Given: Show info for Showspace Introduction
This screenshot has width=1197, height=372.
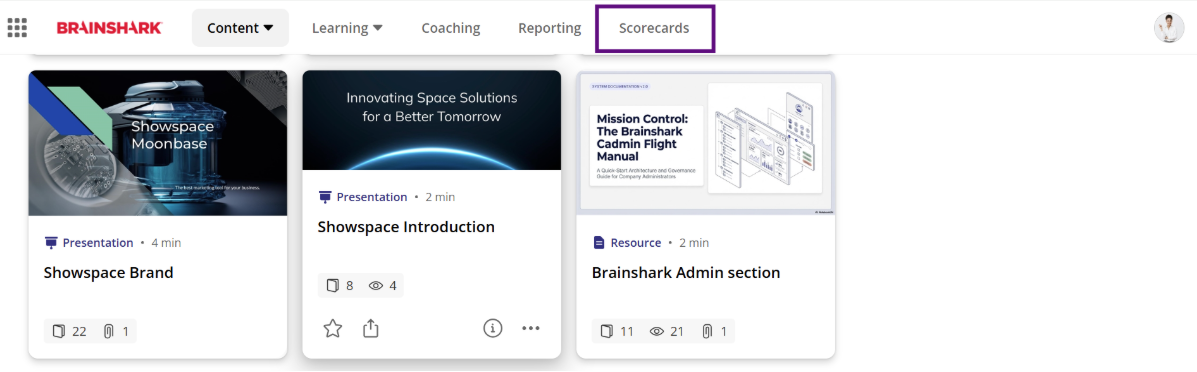Looking at the screenshot, I should coord(493,328).
